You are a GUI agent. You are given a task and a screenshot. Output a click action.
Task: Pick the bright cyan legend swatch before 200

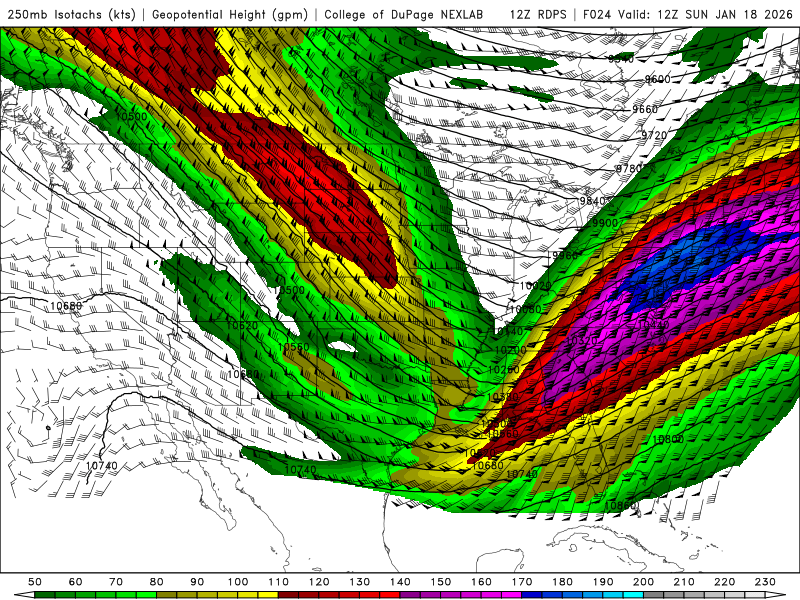[x=633, y=595]
